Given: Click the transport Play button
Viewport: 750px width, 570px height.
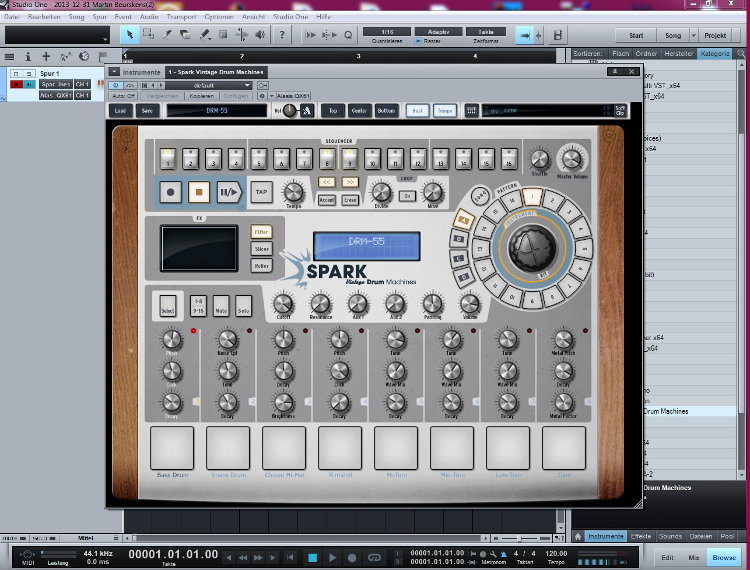Looking at the screenshot, I should coord(332,558).
